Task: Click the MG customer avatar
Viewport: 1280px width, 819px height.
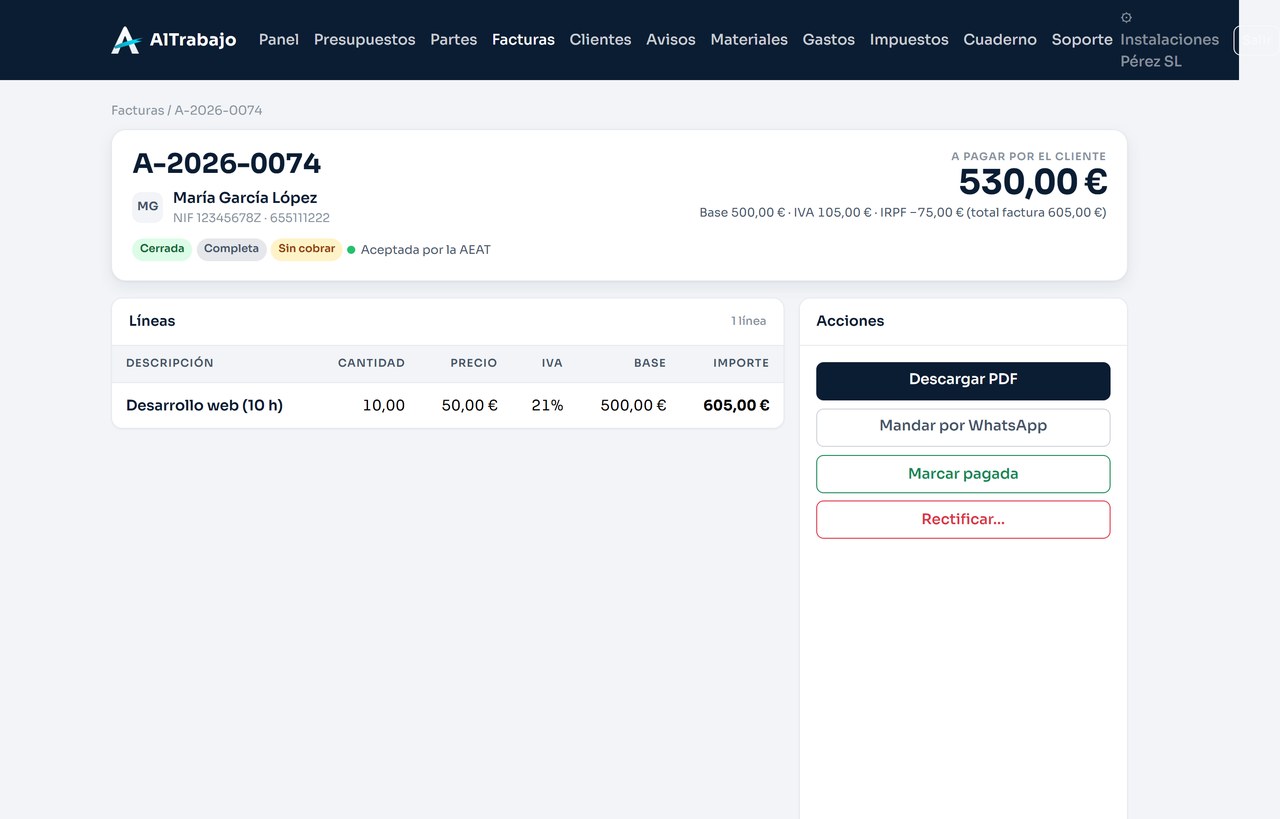Action: point(148,207)
